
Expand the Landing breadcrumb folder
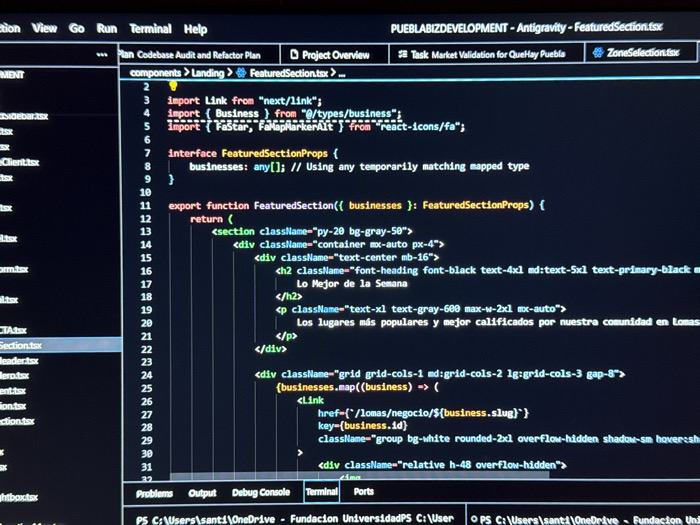tap(208, 73)
